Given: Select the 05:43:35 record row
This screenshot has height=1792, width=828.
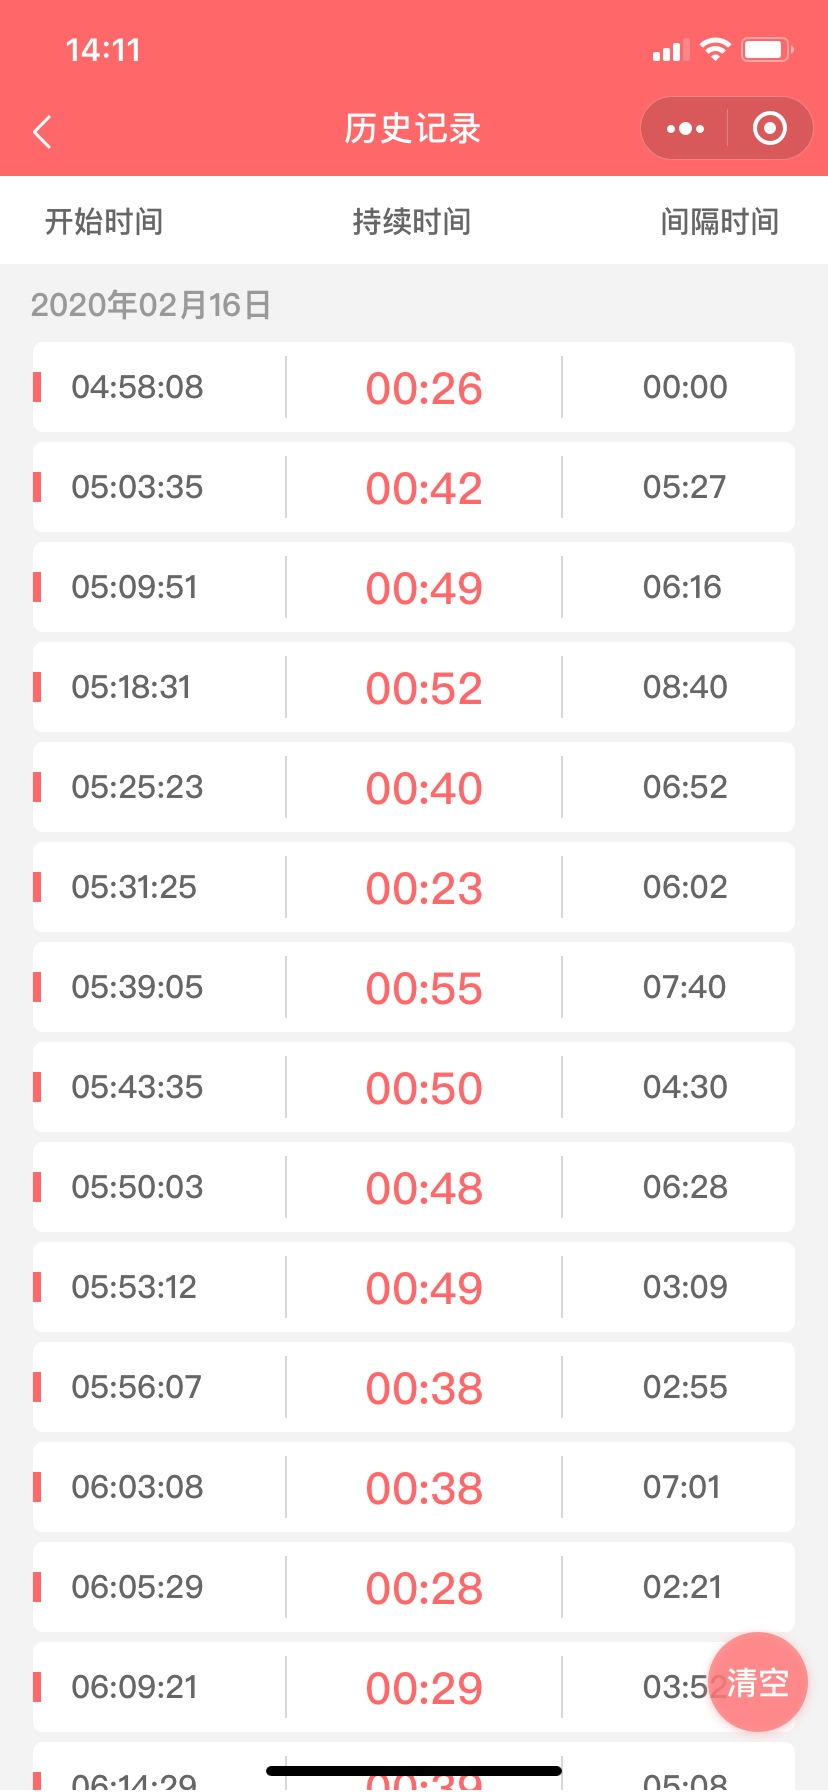Looking at the screenshot, I should pos(414,1087).
